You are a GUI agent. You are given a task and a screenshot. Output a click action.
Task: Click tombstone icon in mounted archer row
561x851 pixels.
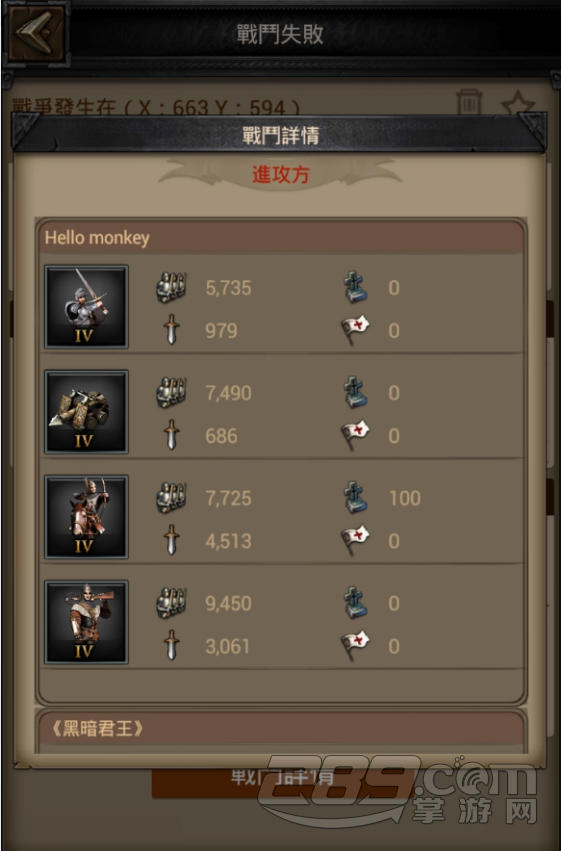356,497
